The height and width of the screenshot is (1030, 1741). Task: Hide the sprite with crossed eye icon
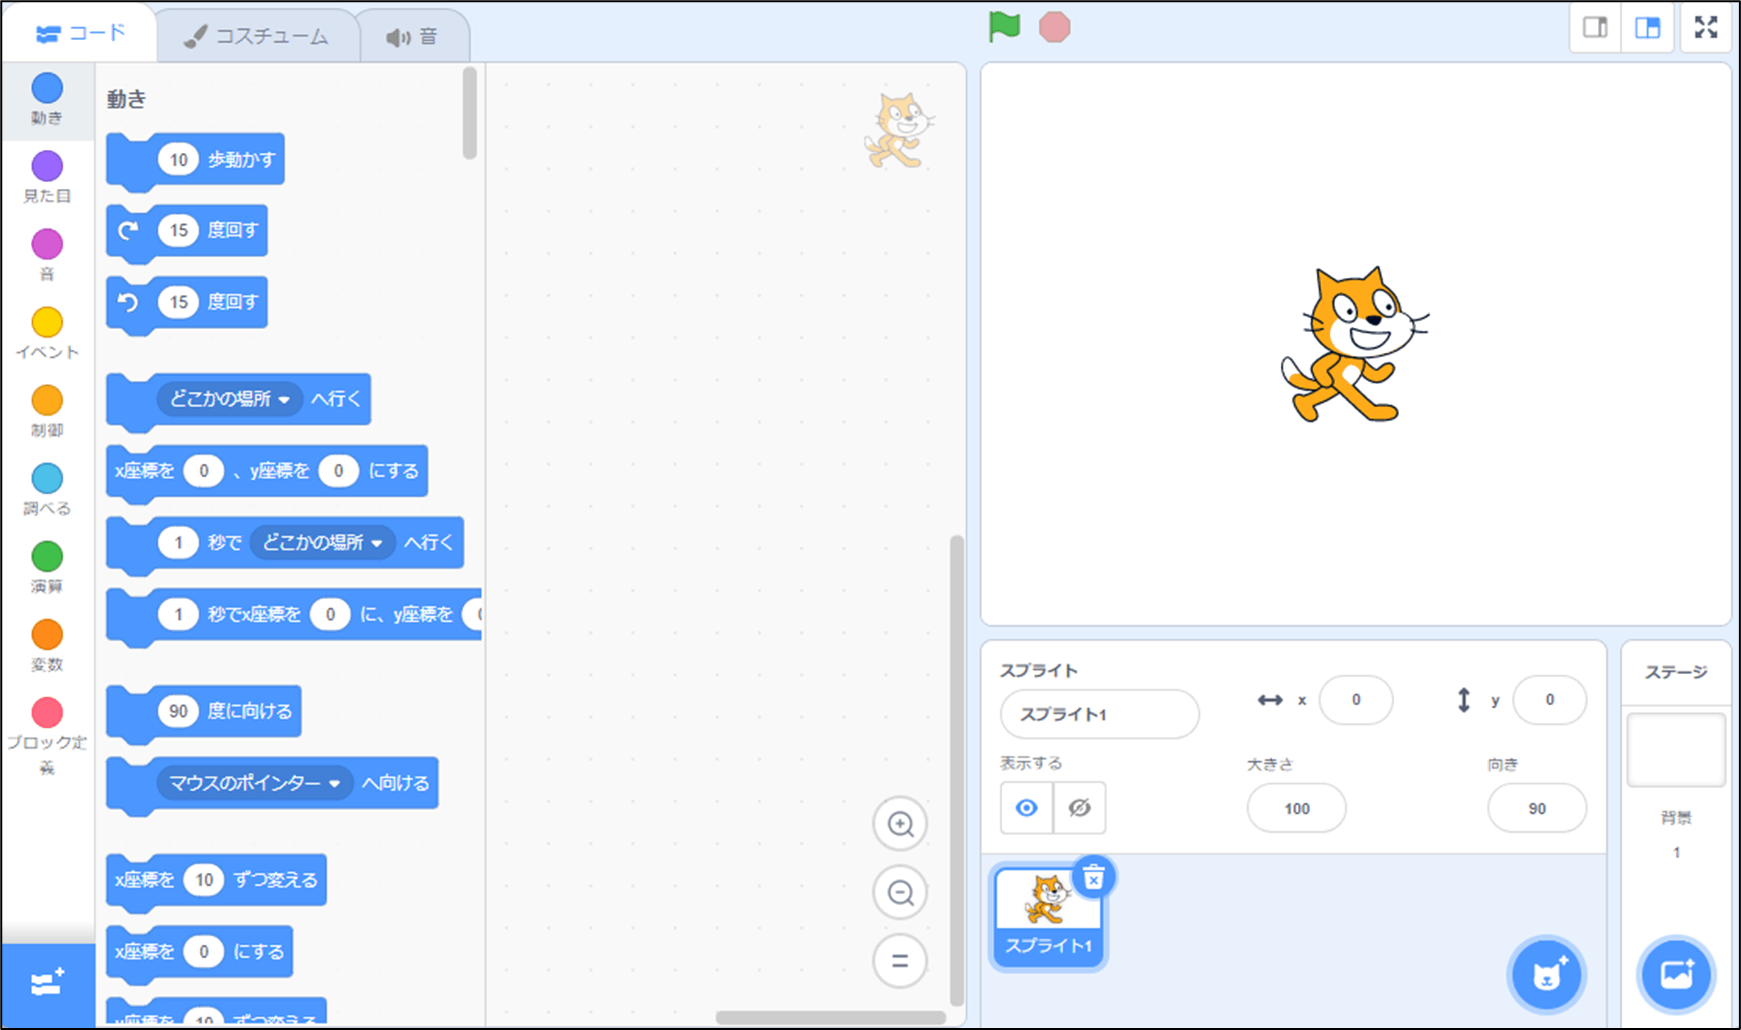tap(1079, 808)
